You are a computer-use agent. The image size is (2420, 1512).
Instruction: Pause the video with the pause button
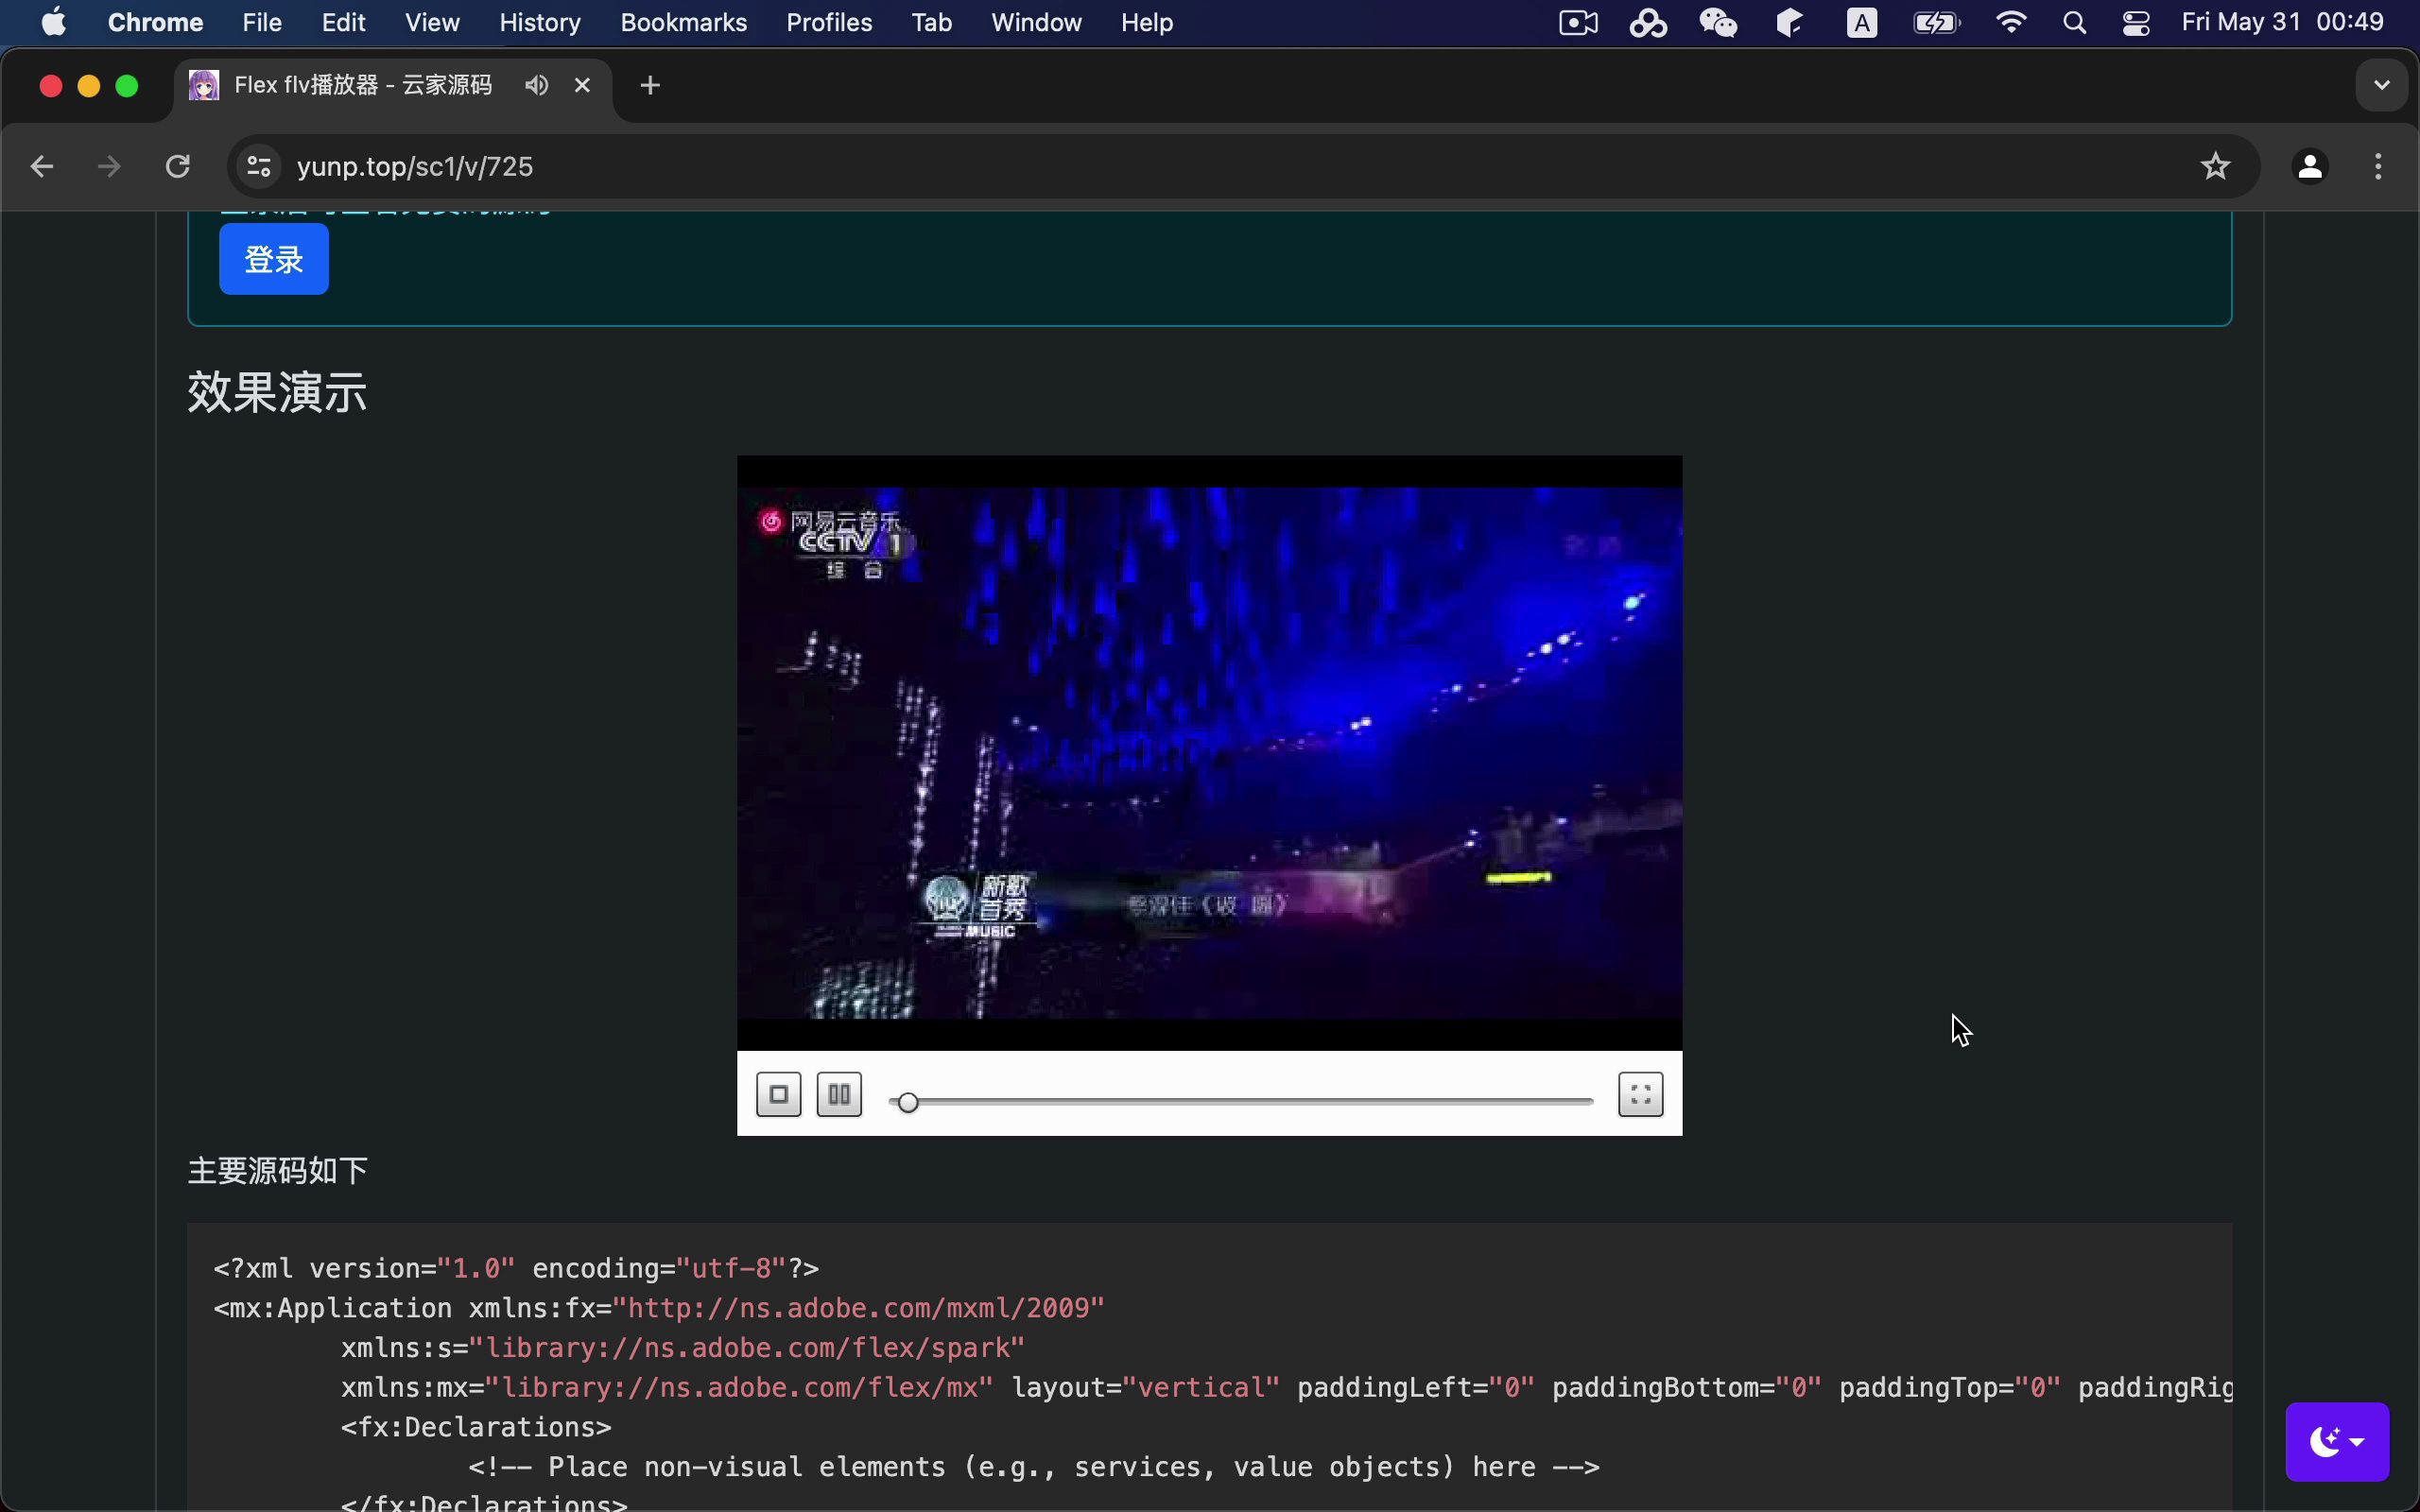point(839,1094)
